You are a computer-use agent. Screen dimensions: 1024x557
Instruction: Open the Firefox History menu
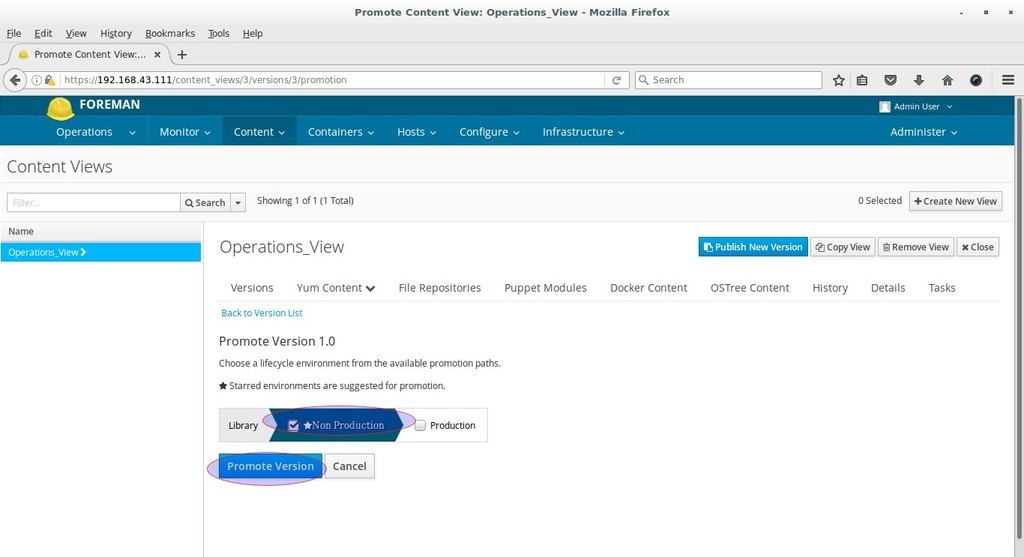tap(116, 33)
